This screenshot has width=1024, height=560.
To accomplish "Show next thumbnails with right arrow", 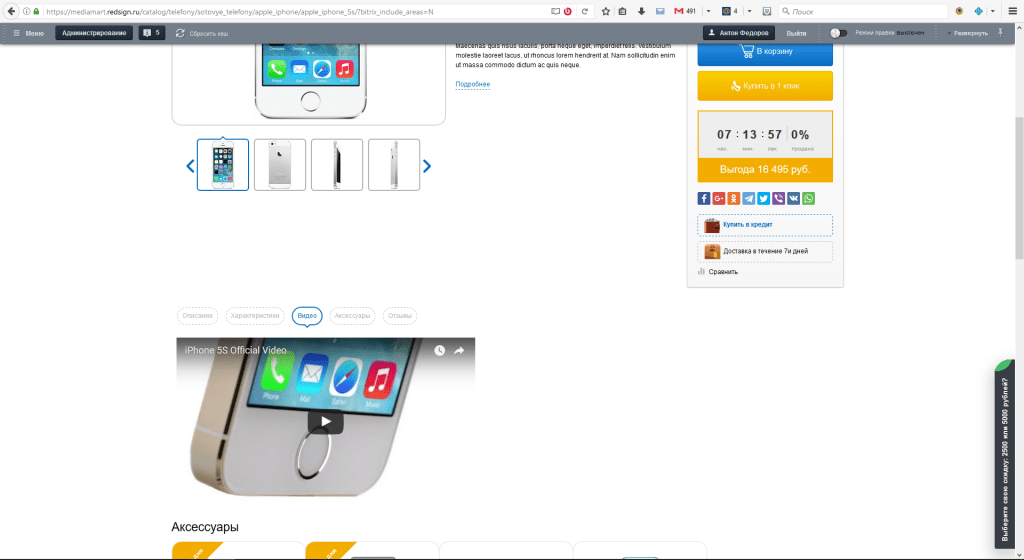I will pyautogui.click(x=426, y=166).
